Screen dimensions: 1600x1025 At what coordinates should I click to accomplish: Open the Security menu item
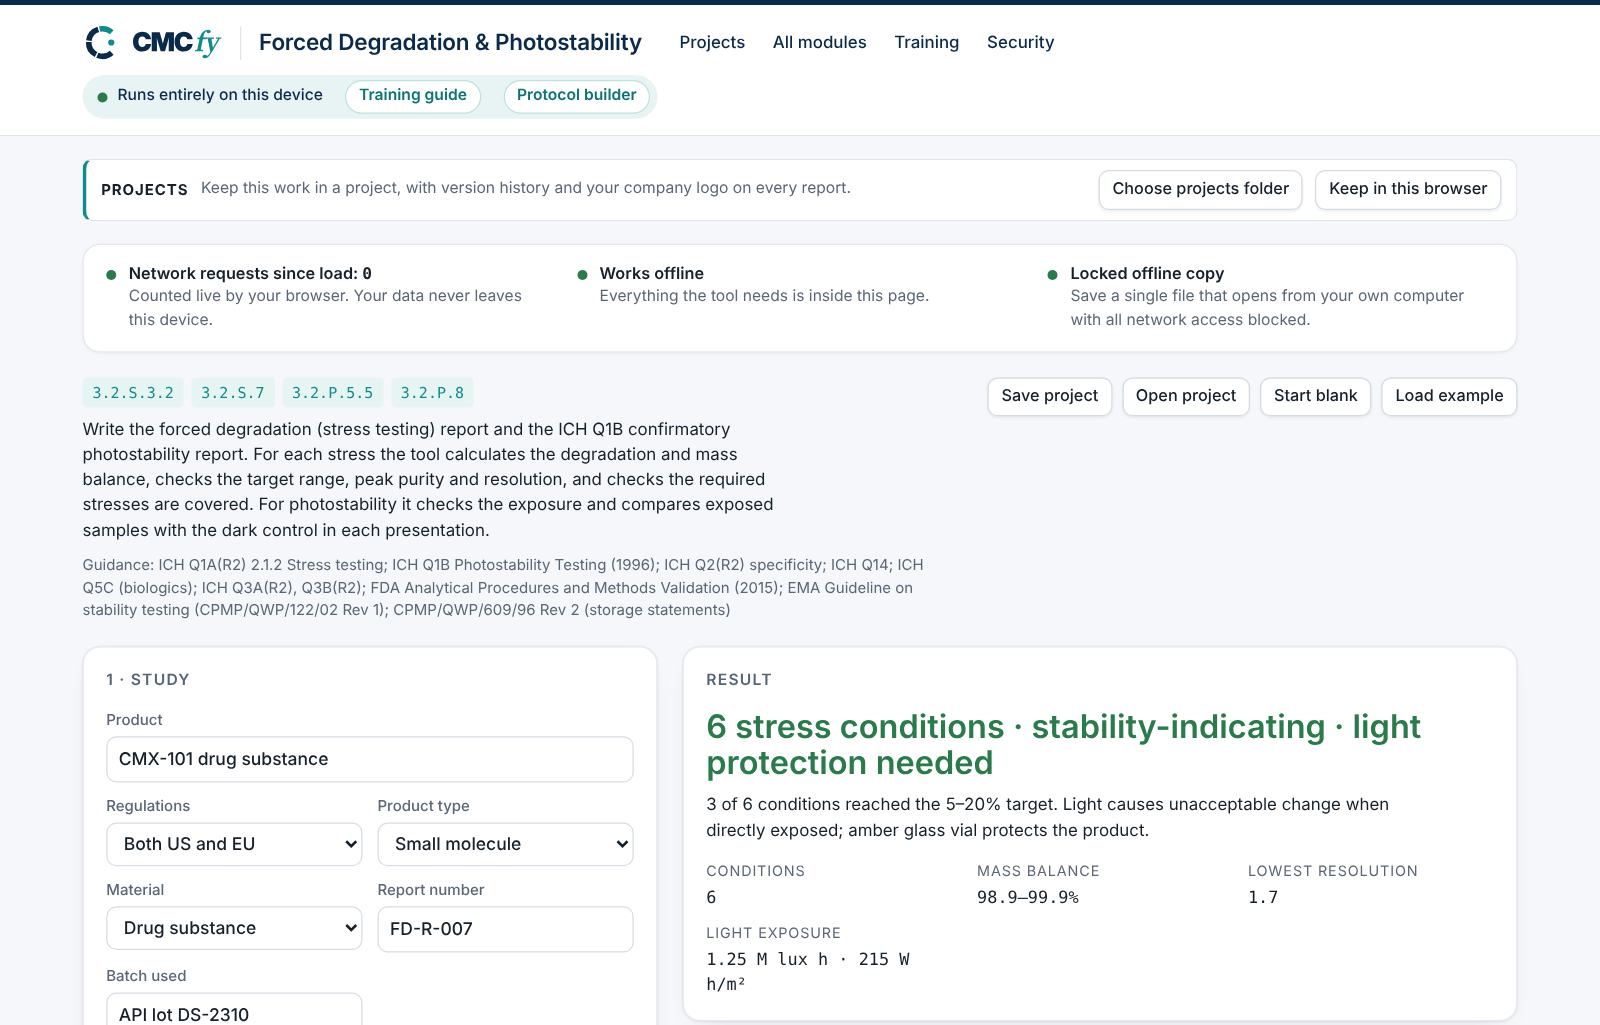click(1020, 42)
